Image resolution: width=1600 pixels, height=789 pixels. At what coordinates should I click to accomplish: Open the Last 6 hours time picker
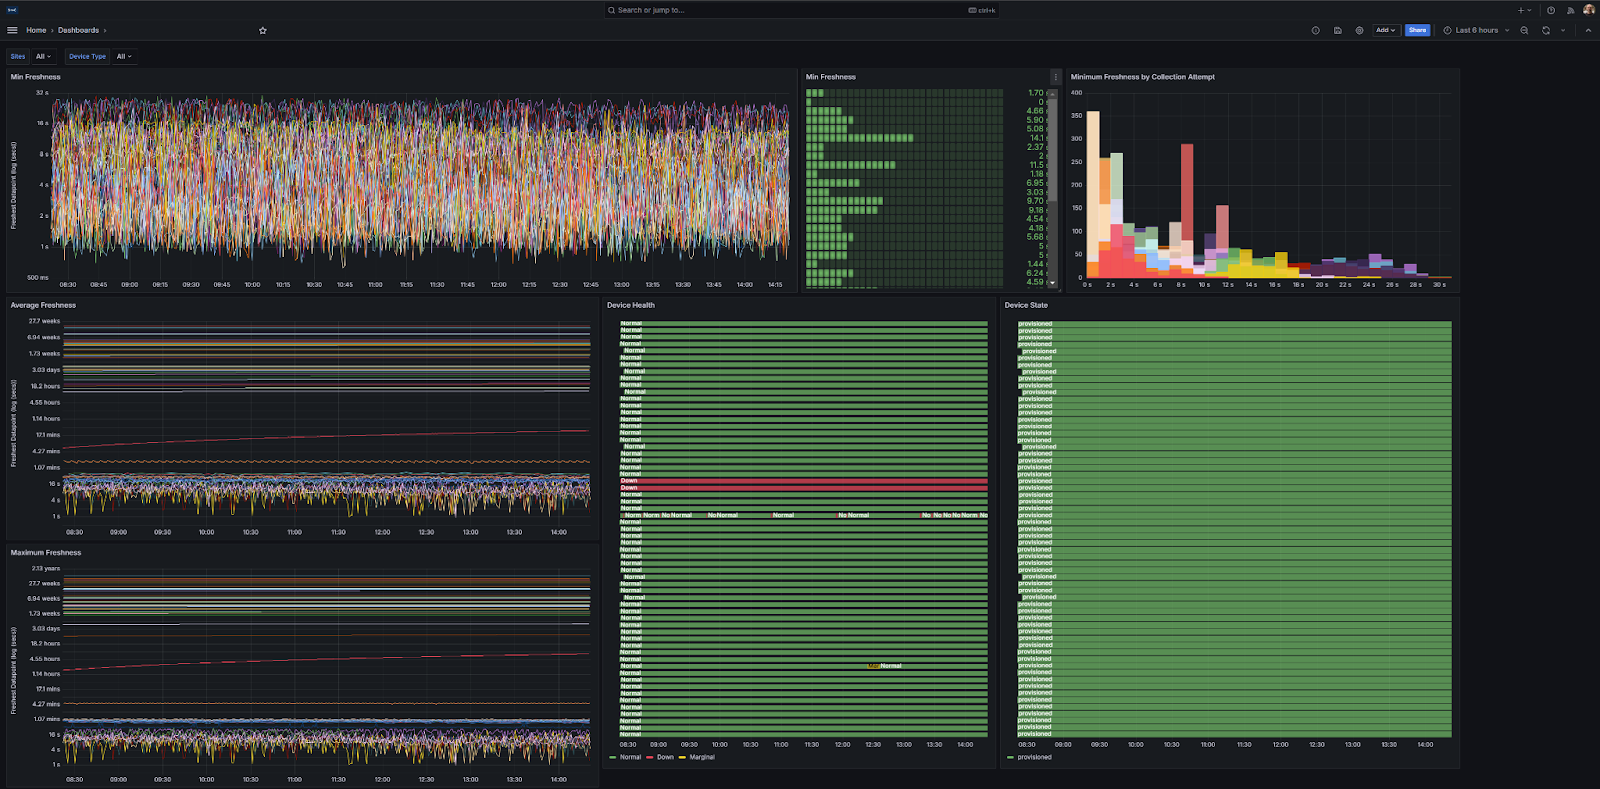coord(1476,30)
